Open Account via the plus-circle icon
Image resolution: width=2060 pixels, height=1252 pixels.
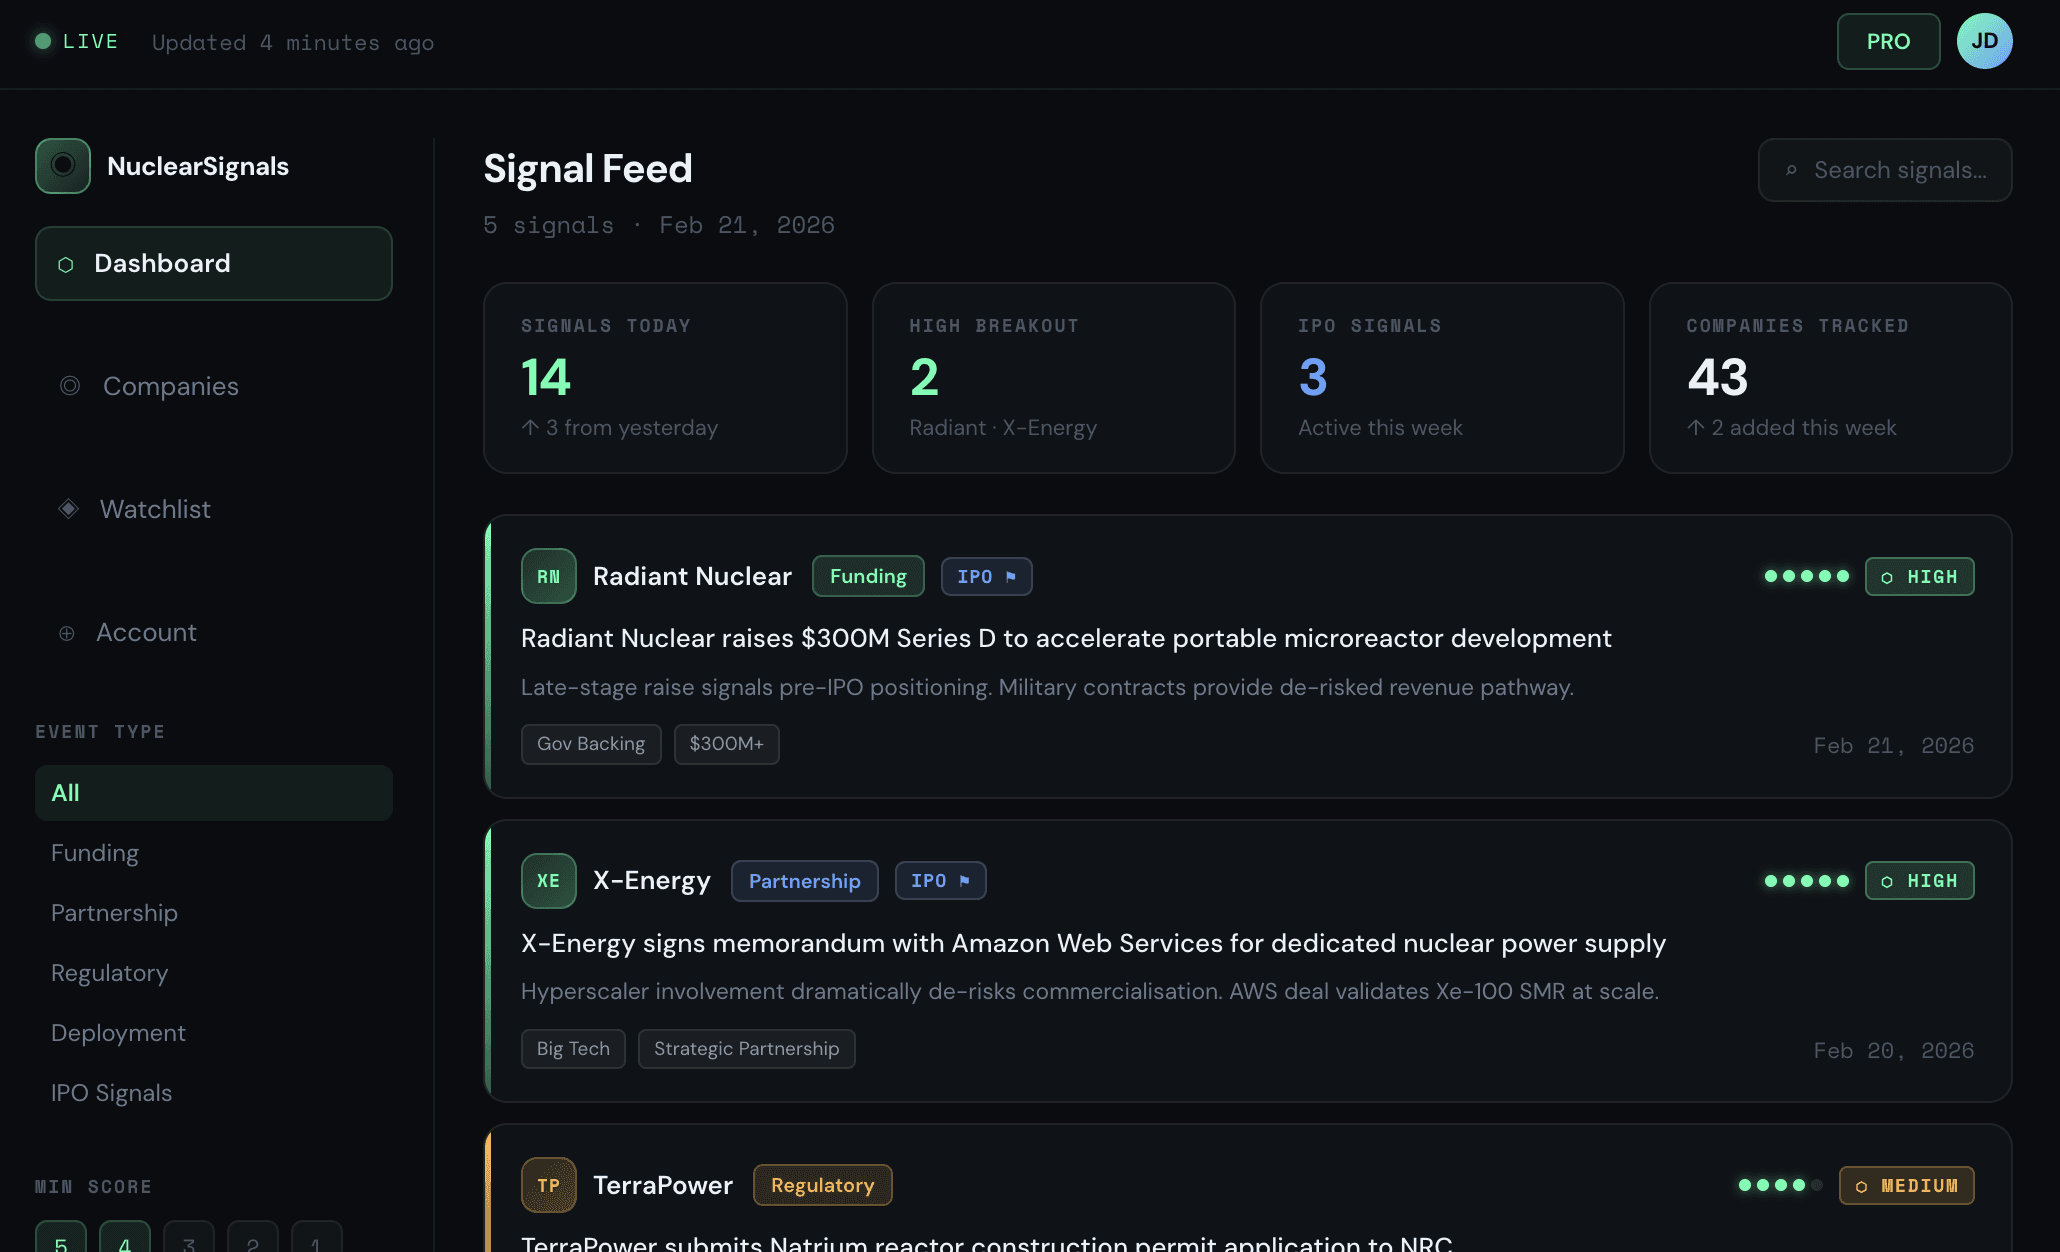67,633
